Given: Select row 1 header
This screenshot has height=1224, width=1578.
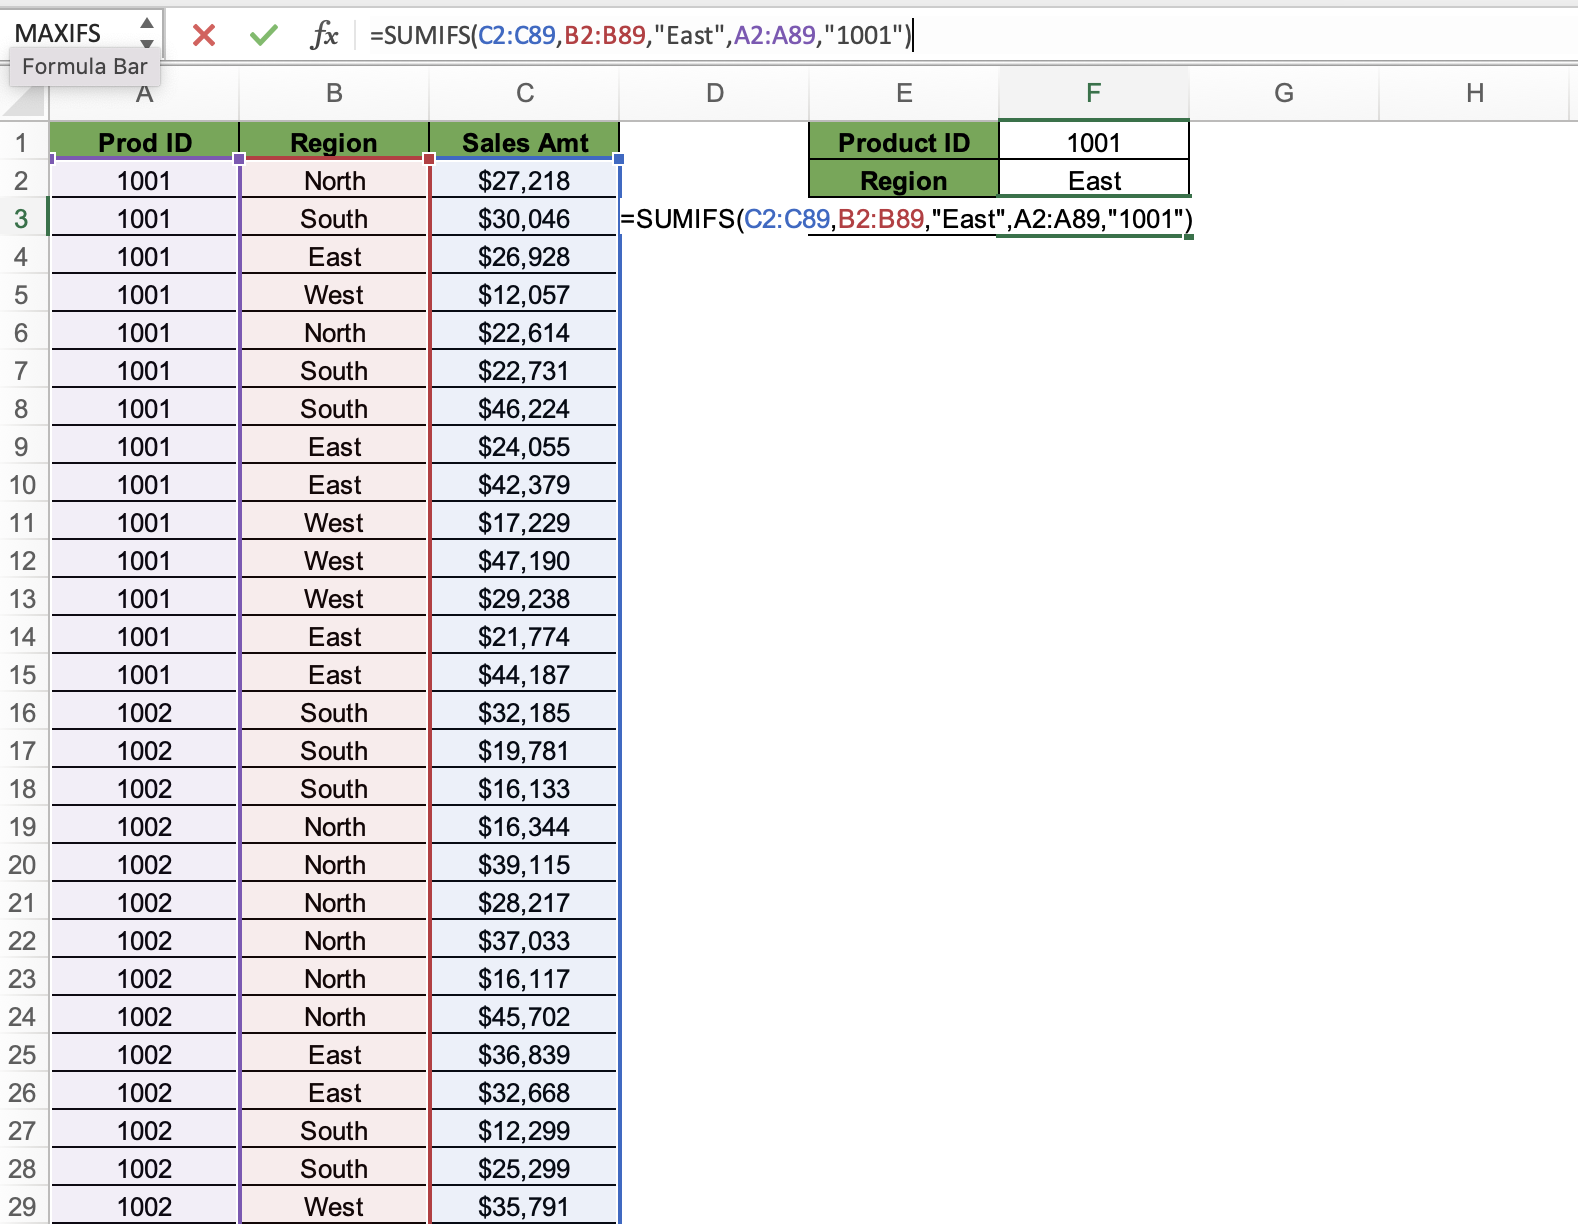Looking at the screenshot, I should point(22,143).
